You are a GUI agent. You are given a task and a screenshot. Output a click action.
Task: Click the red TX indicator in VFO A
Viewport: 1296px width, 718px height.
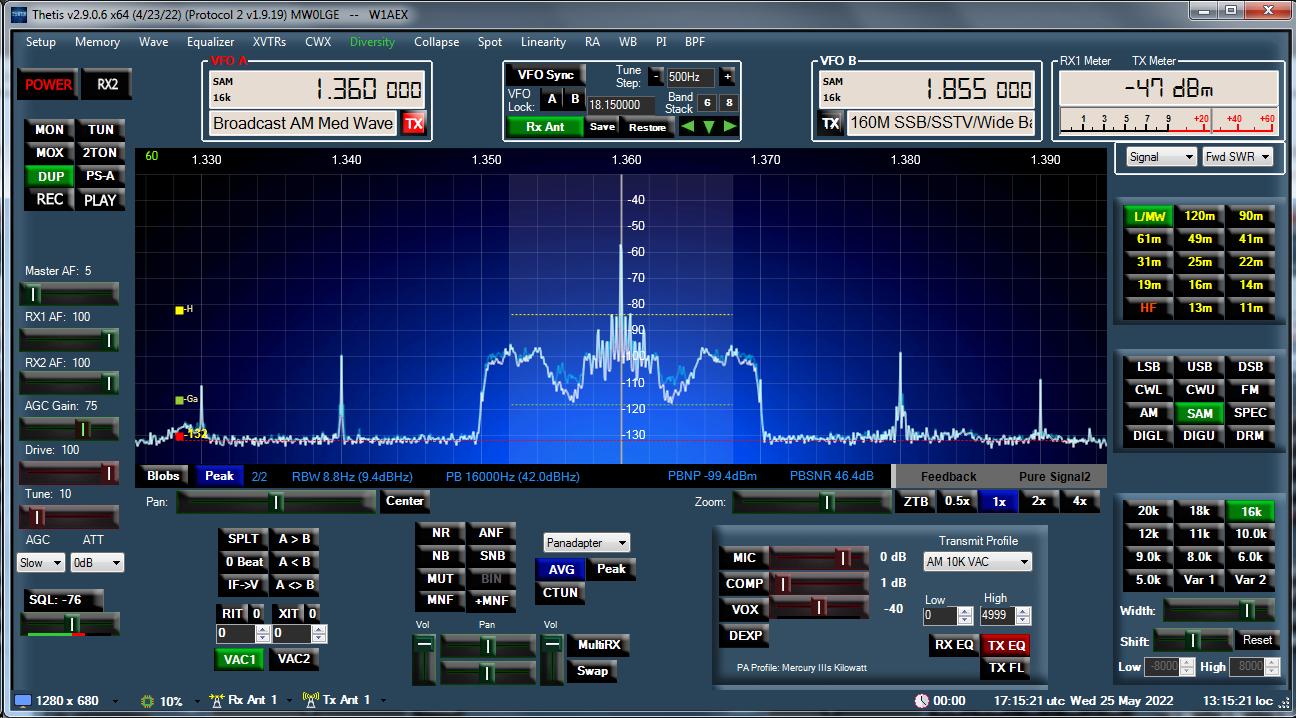(413, 124)
